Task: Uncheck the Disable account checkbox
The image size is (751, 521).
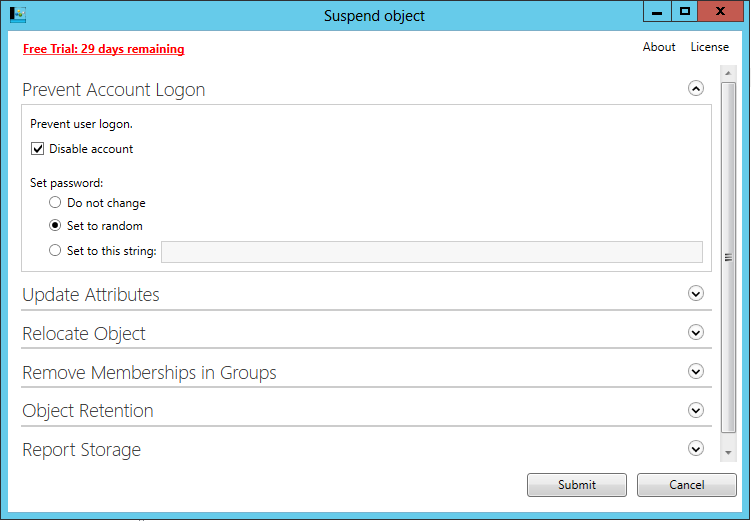Action: tap(37, 149)
